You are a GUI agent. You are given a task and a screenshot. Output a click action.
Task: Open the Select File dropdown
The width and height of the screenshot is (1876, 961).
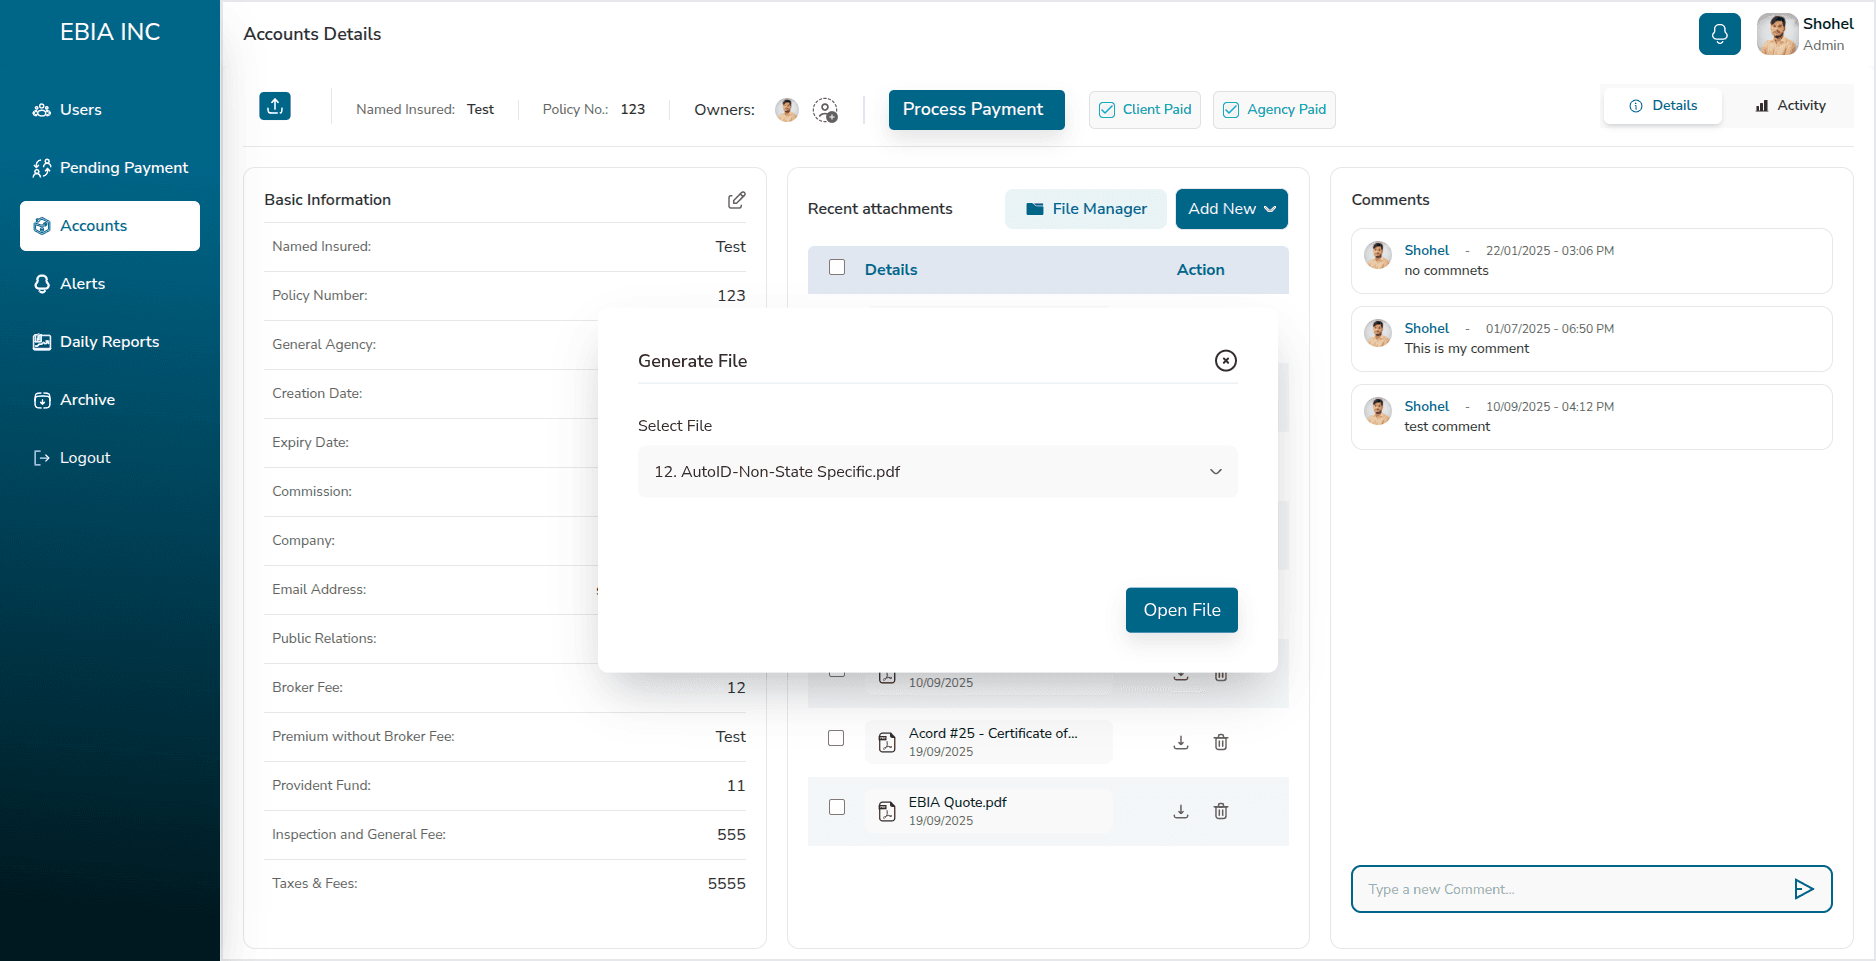click(938, 472)
